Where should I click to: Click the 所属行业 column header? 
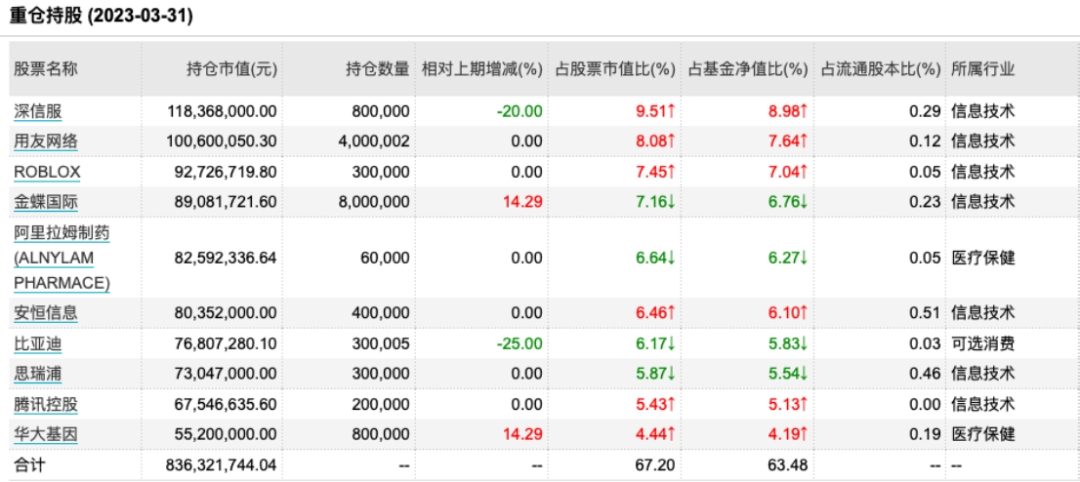(x=983, y=69)
